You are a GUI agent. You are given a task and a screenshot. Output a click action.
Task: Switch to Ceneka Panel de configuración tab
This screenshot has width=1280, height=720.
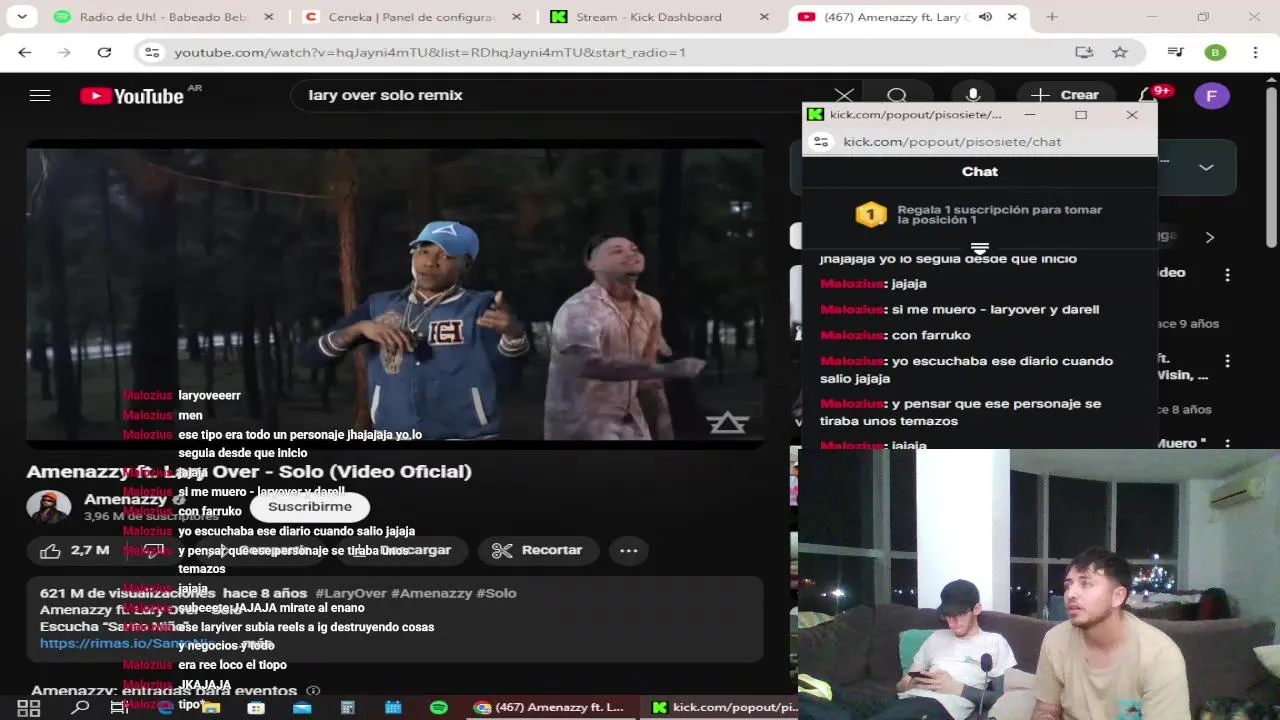(x=413, y=17)
